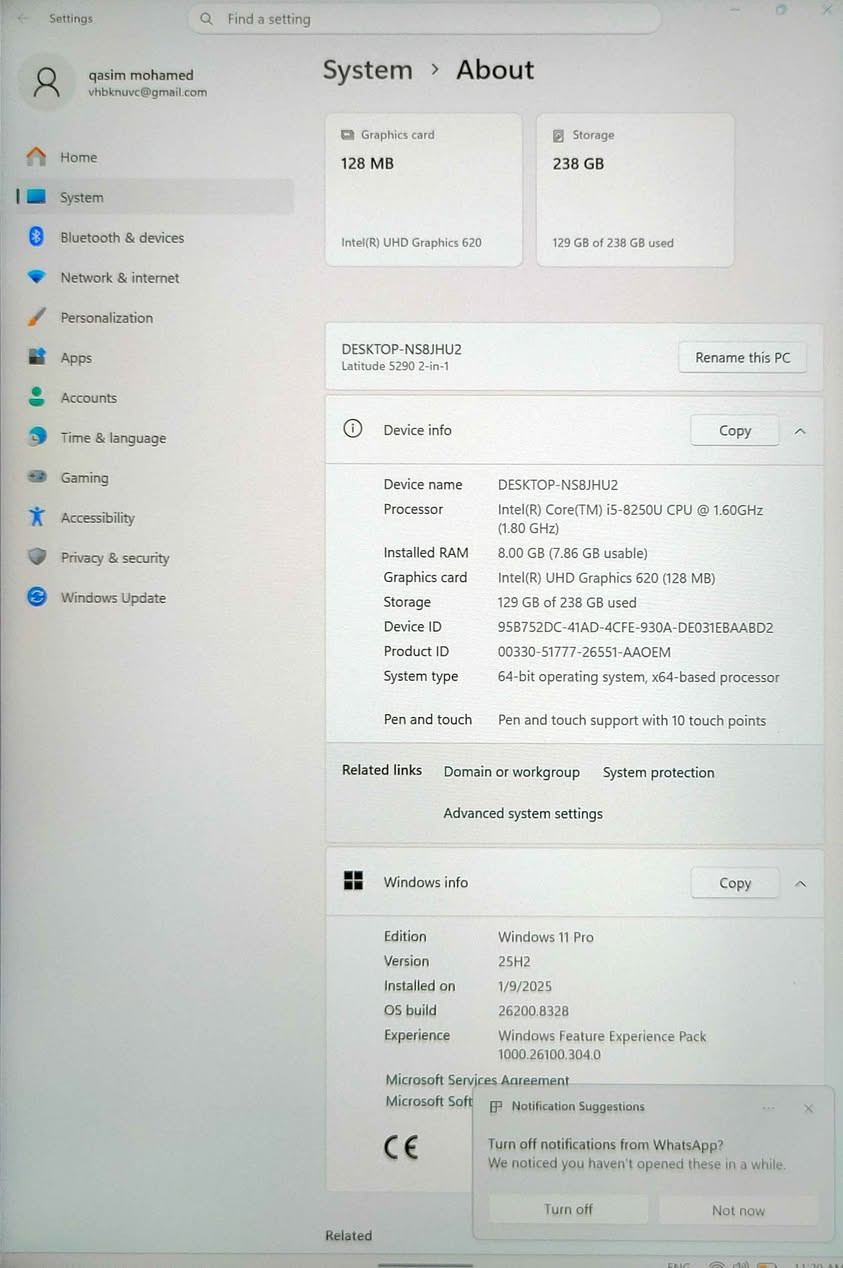Open the Accounts settings page
The image size is (843, 1268).
(154, 397)
